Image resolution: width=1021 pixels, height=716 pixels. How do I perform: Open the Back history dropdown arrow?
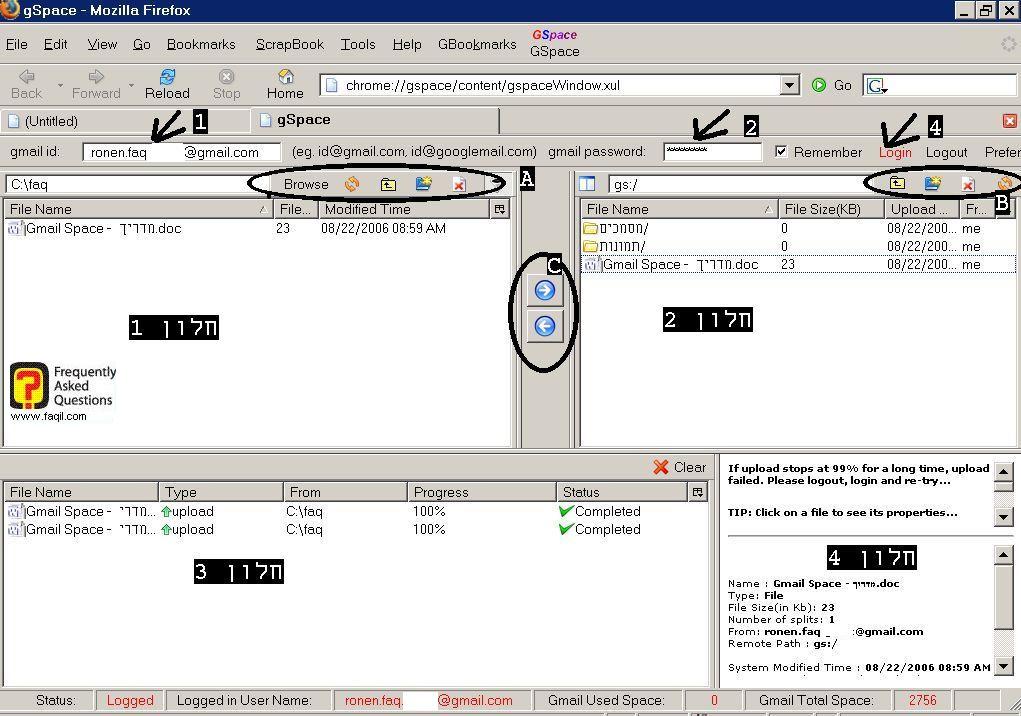tap(60, 85)
